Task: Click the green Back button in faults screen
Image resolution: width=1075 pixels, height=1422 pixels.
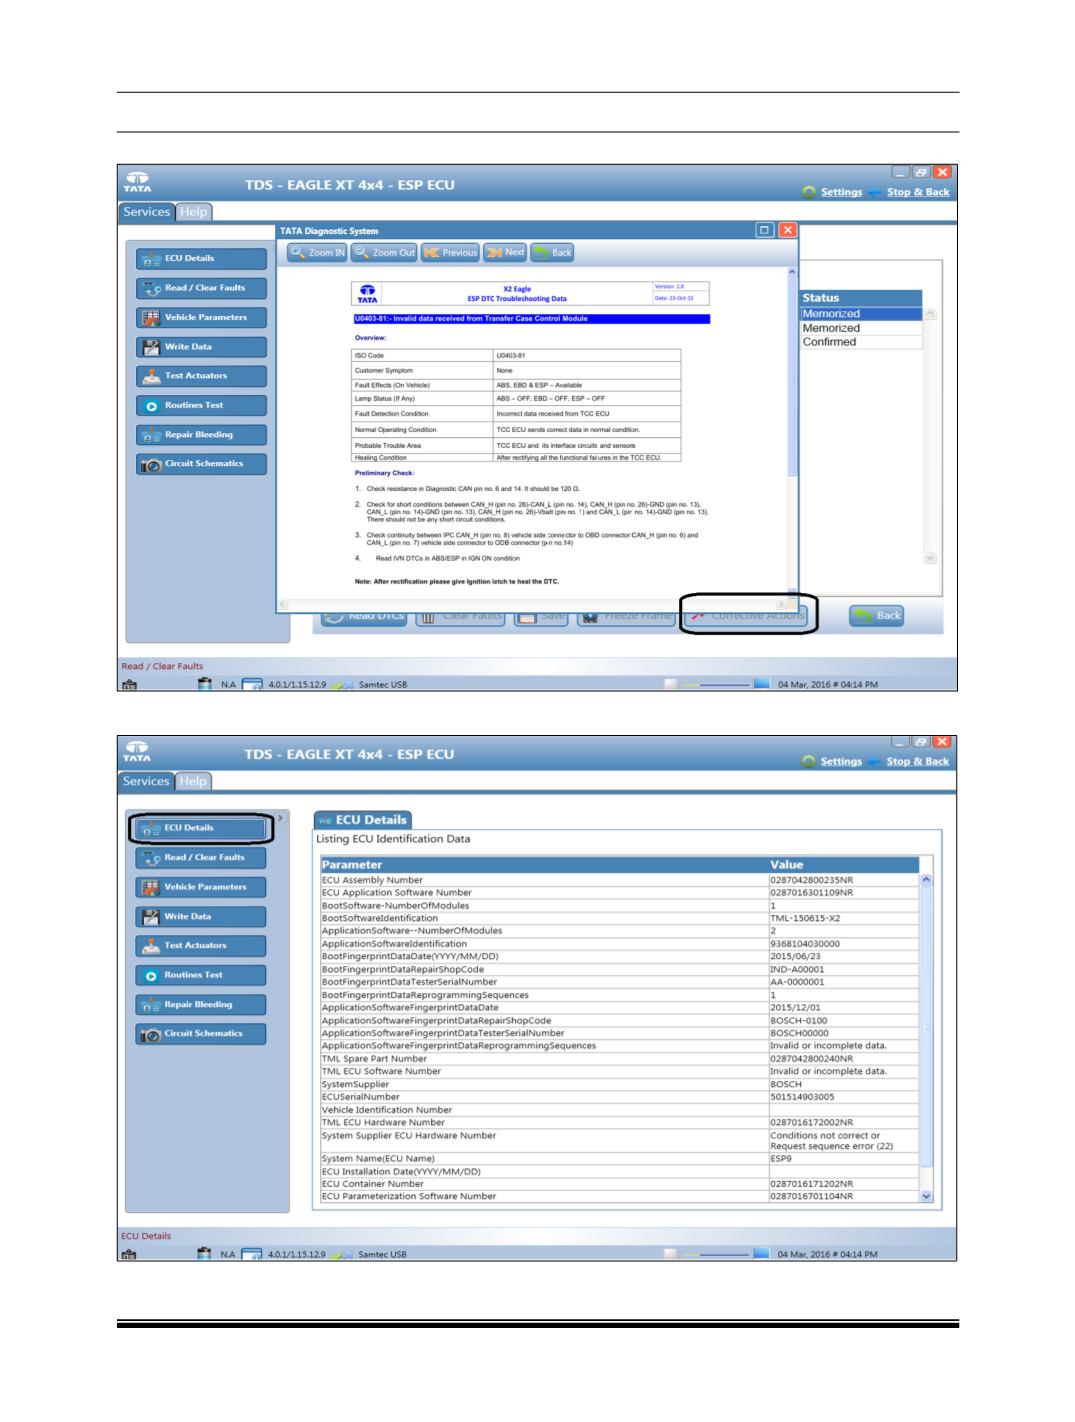Action: (877, 616)
